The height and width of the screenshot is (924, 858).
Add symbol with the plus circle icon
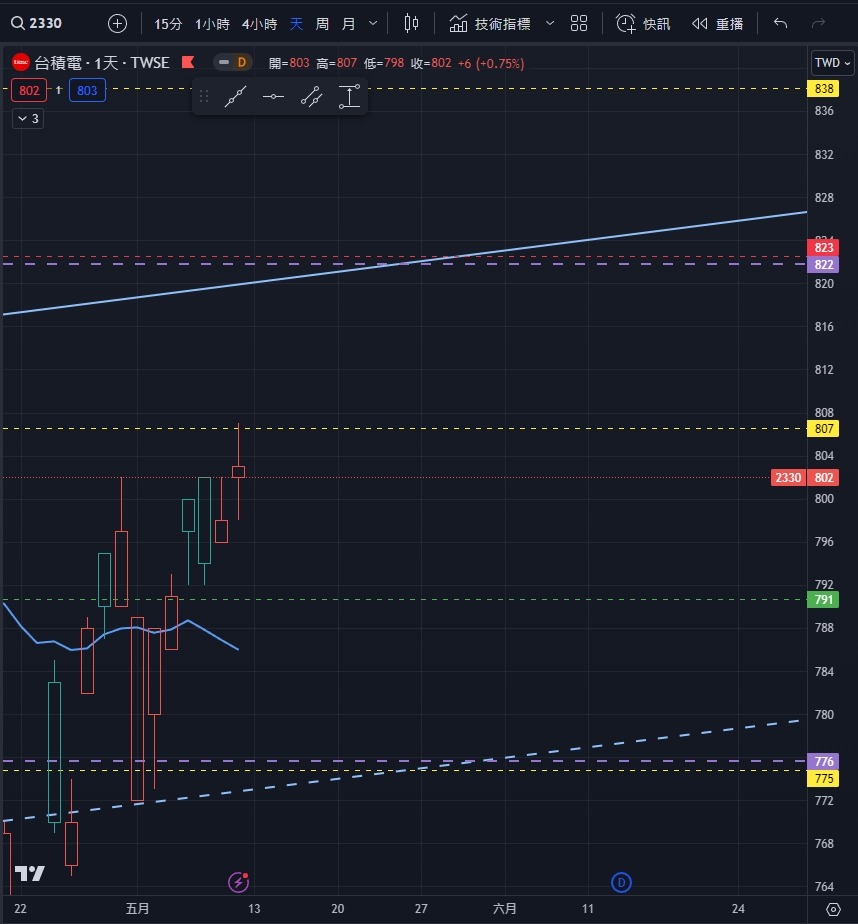[x=117, y=24]
